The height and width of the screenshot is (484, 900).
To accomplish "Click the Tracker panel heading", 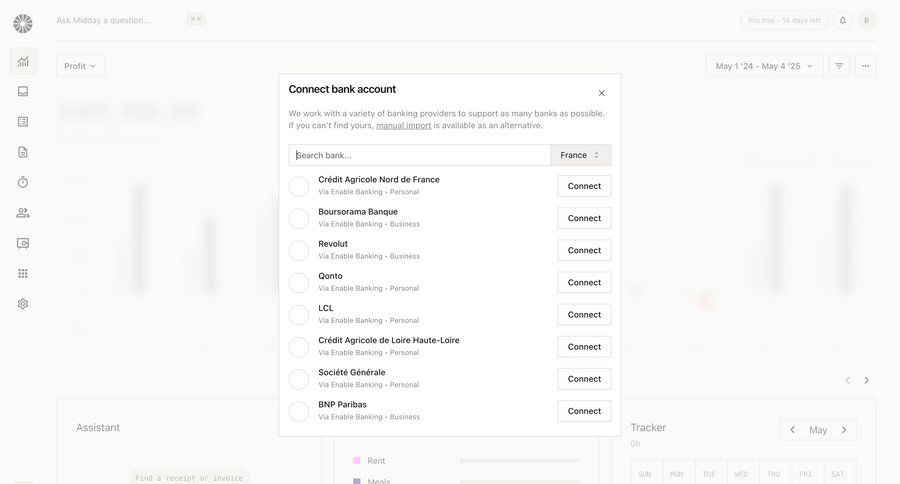I will [648, 428].
